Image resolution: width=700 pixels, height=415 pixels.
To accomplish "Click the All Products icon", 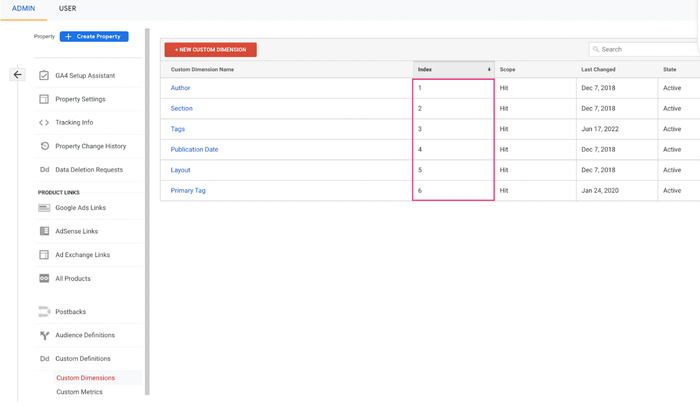I will pyautogui.click(x=44, y=278).
